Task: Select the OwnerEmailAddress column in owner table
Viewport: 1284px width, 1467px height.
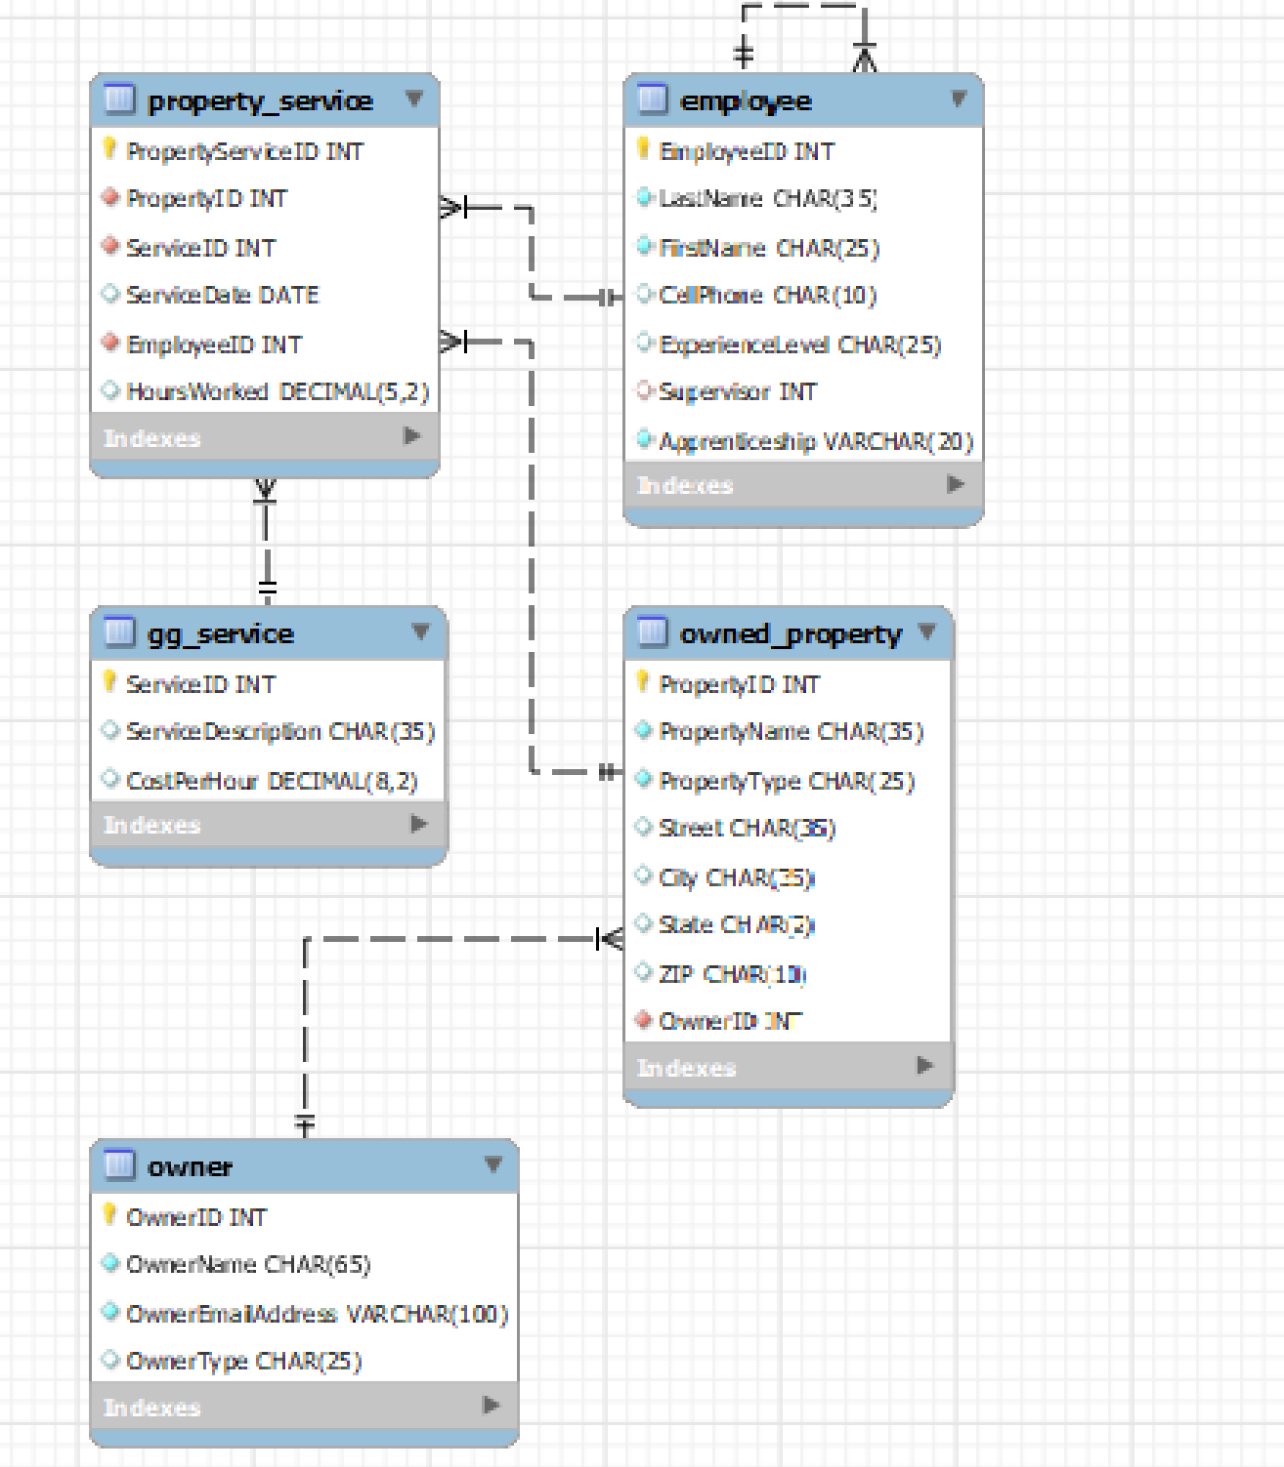Action: [x=314, y=1312]
